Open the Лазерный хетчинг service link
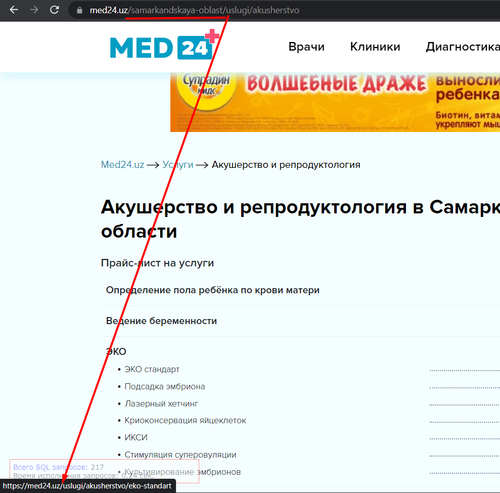This screenshot has width=500, height=493. pos(161,404)
